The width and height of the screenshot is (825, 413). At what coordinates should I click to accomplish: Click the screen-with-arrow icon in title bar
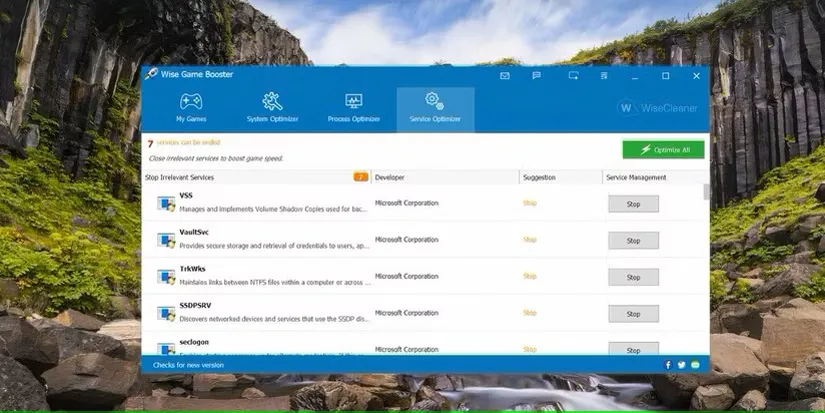coord(574,76)
